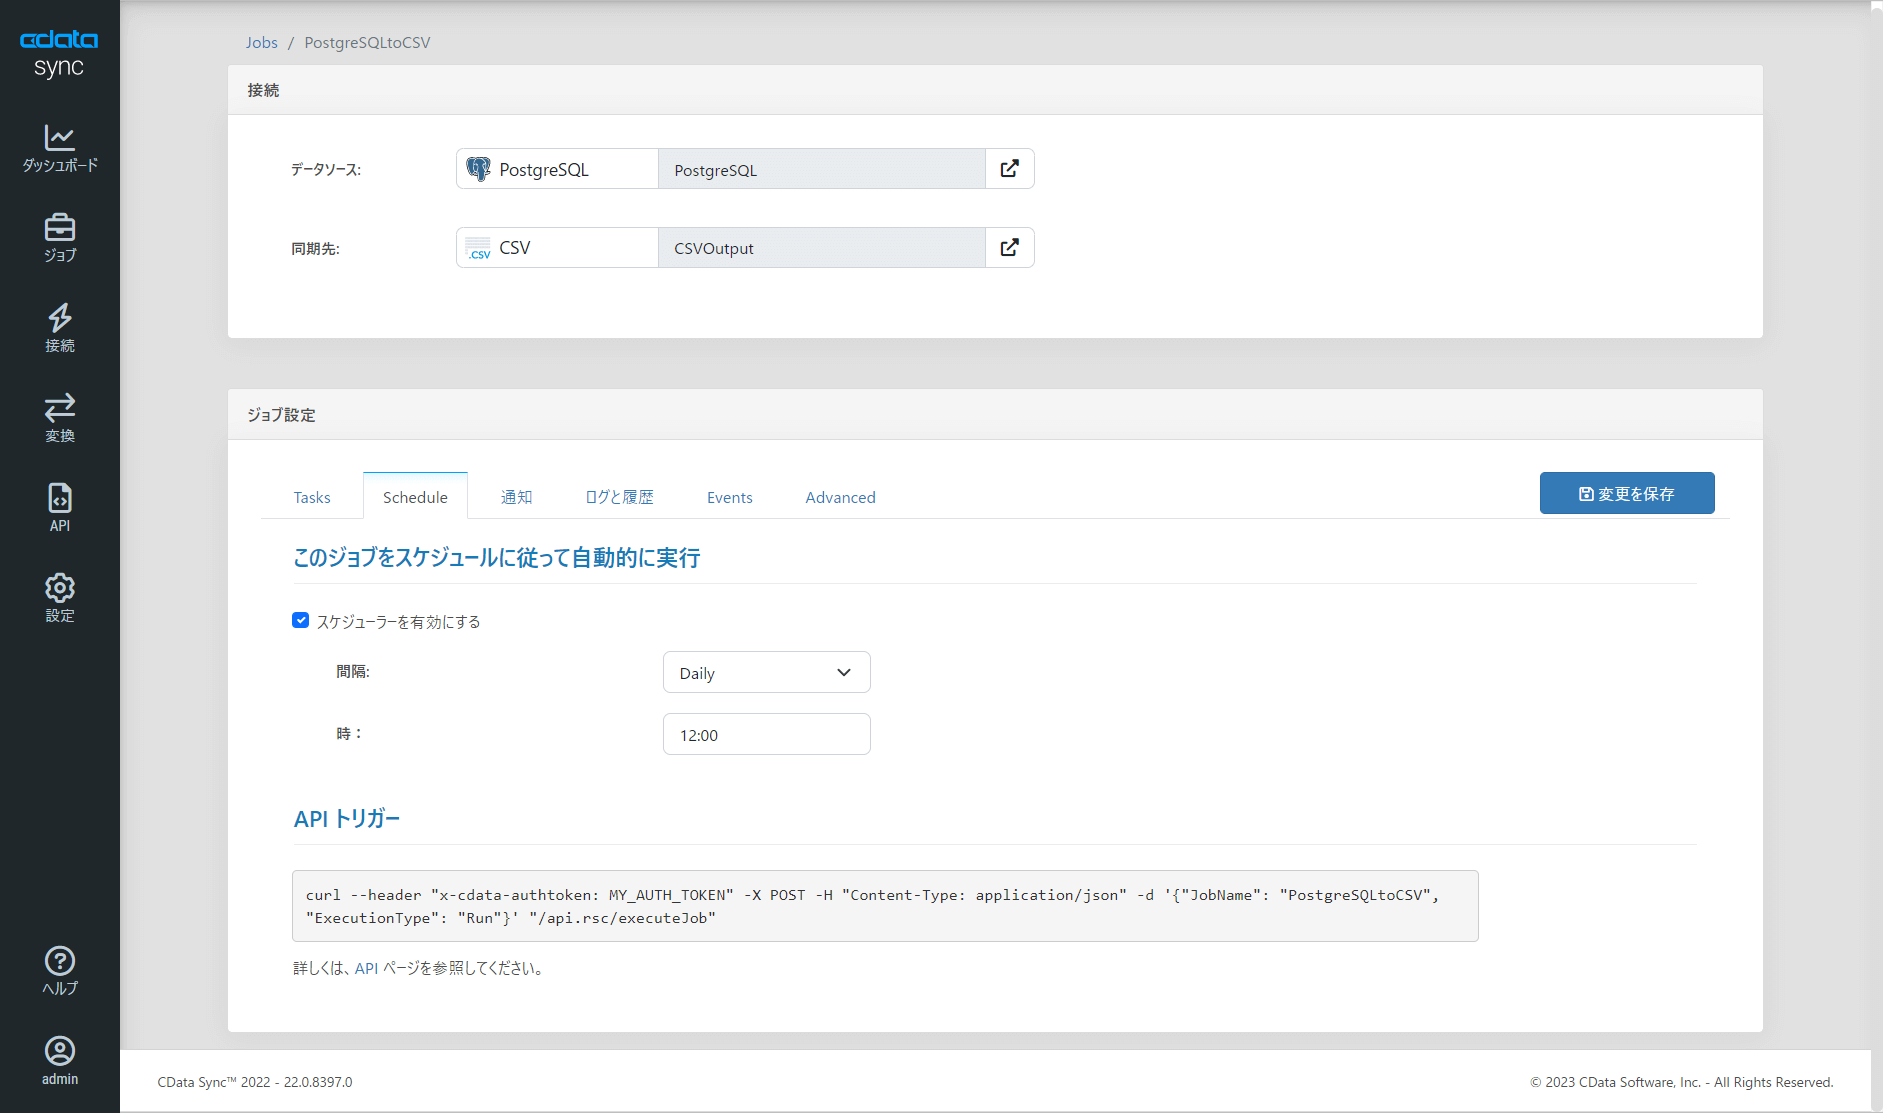Open the admin user profile icon

tap(60, 1061)
